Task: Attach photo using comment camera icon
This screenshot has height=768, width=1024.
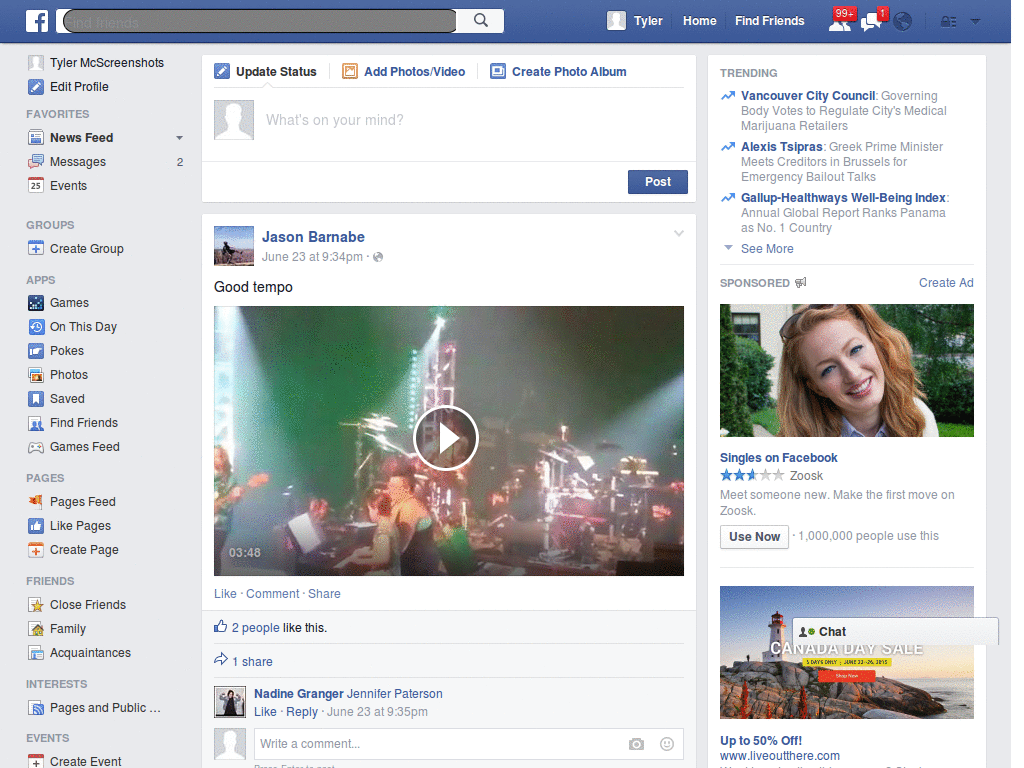Action: [637, 744]
